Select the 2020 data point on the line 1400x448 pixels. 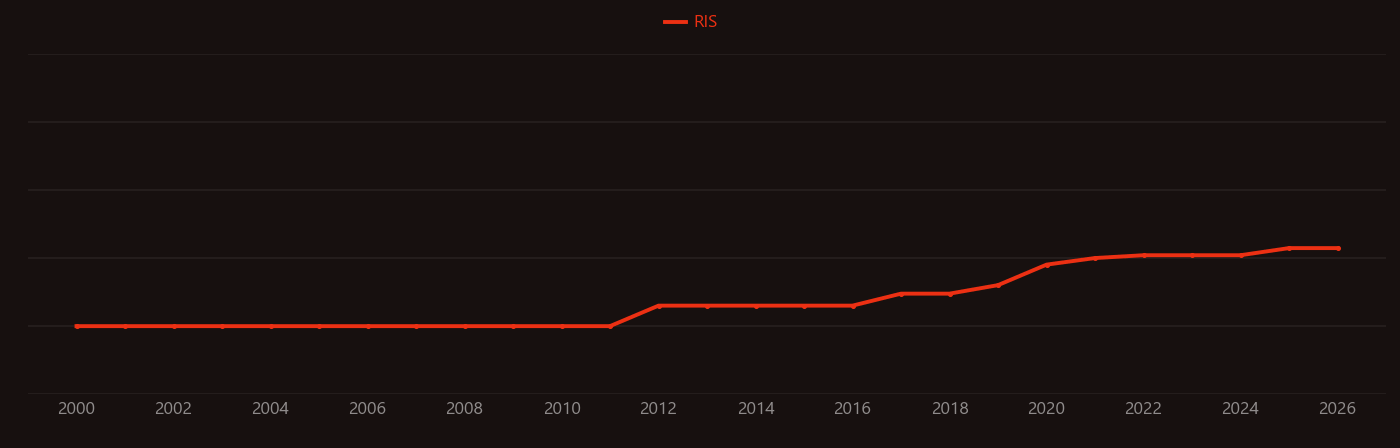[1047, 265]
